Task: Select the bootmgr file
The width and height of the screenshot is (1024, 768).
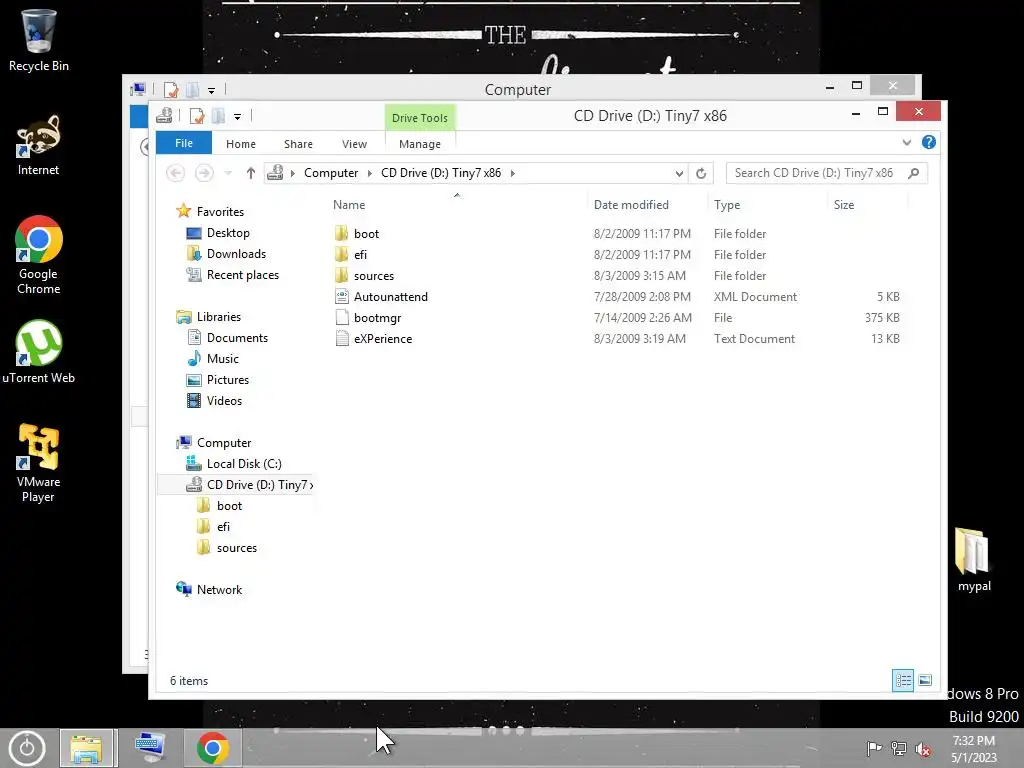Action: tap(377, 317)
